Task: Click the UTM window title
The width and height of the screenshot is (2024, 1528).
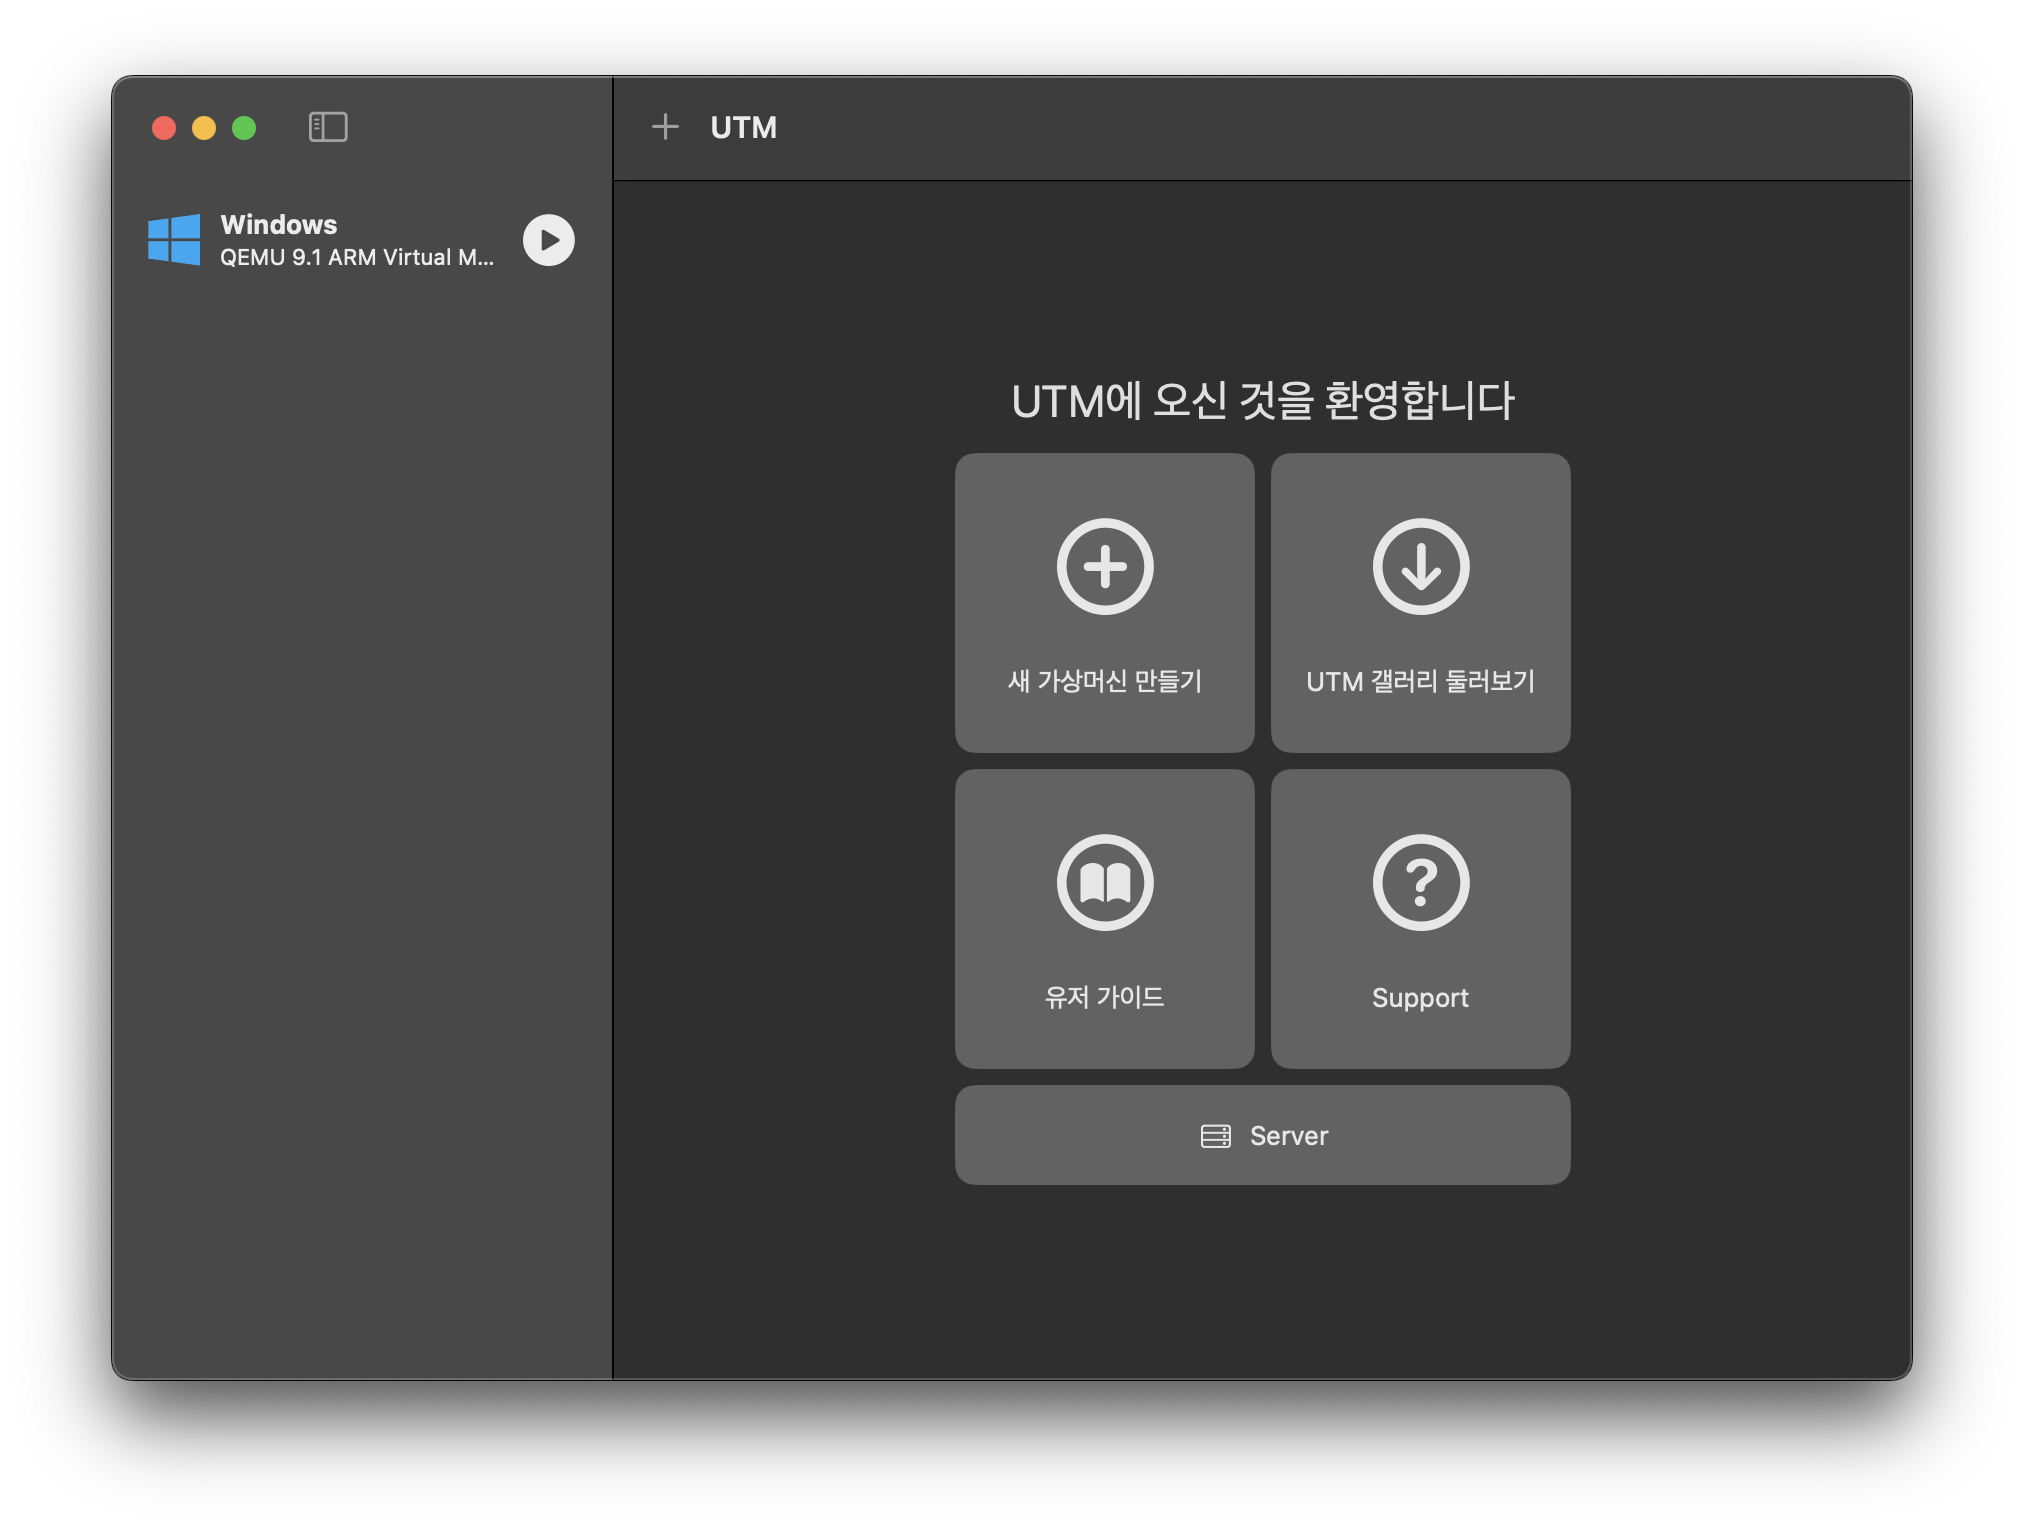Action: point(743,127)
